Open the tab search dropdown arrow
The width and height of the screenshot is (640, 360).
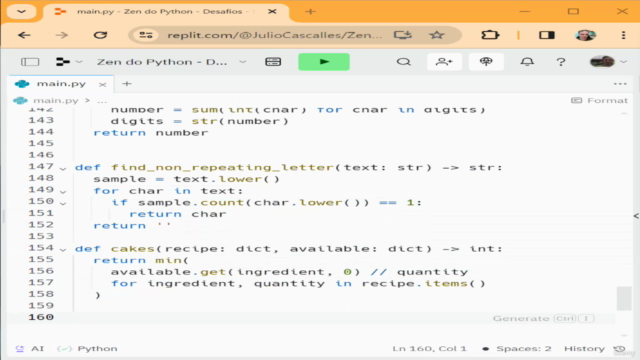21,11
